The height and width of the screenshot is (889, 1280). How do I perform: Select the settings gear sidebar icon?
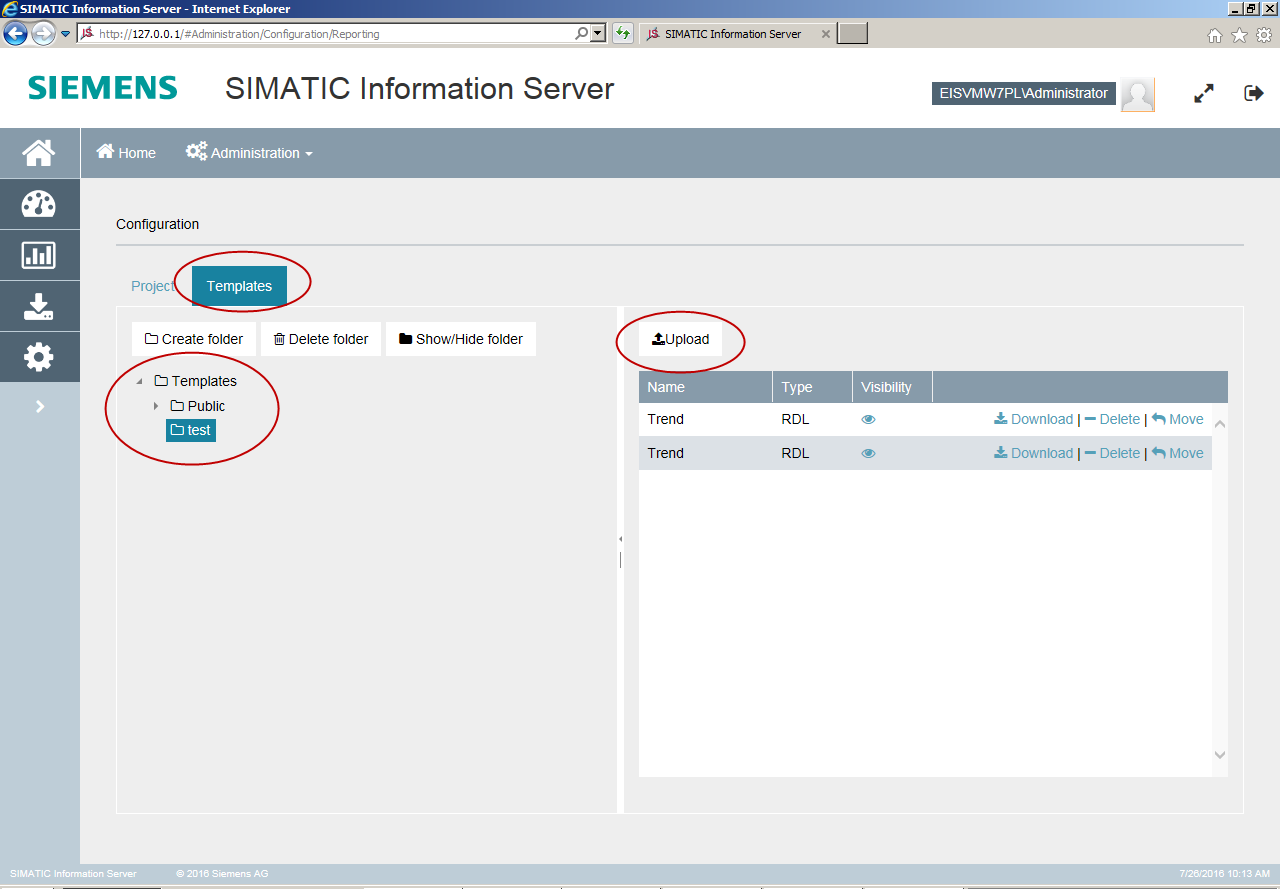[39, 357]
